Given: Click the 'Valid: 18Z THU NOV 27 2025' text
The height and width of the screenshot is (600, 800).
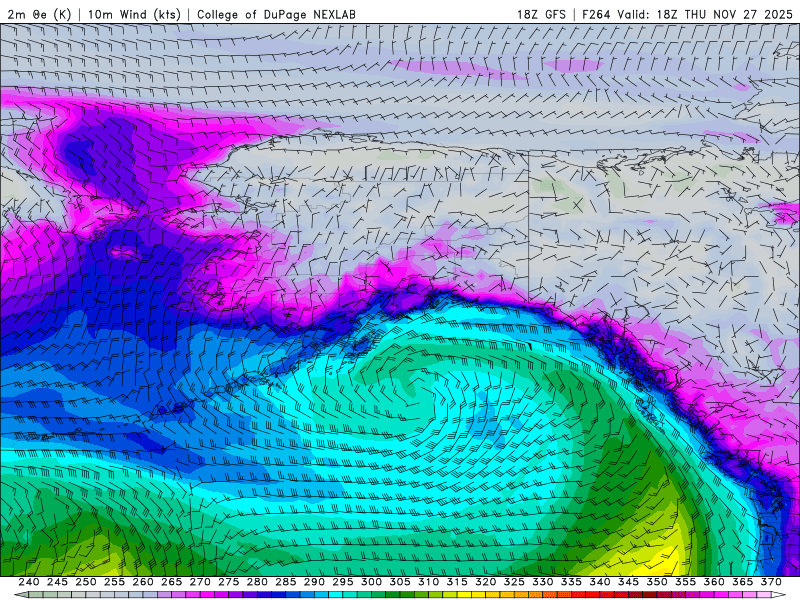Looking at the screenshot, I should 705,14.
